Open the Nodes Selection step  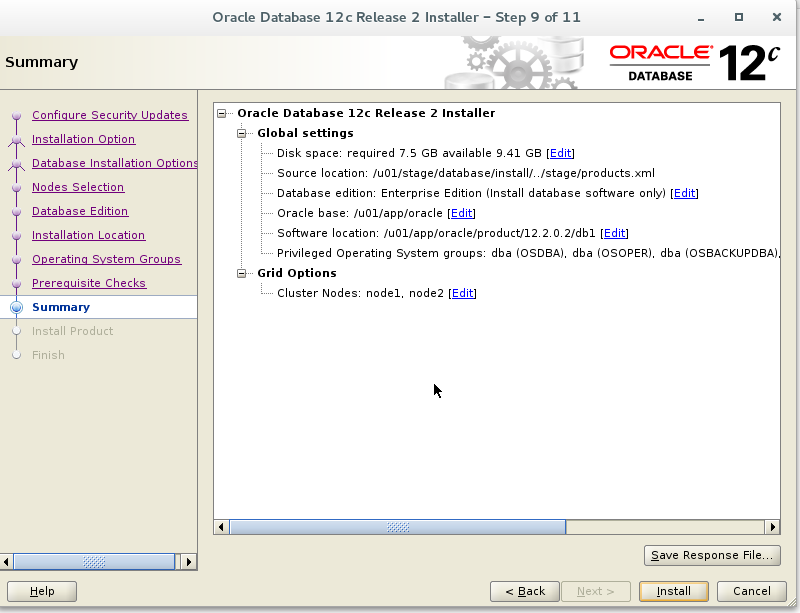[78, 187]
